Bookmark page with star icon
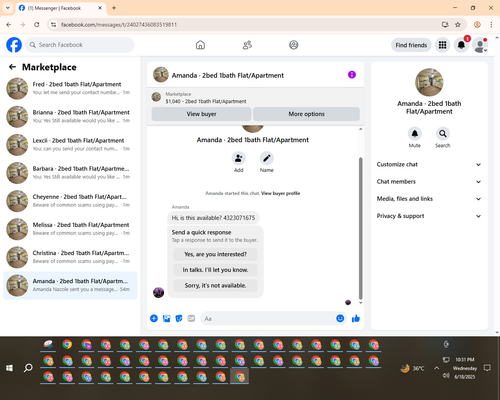 tap(458, 25)
